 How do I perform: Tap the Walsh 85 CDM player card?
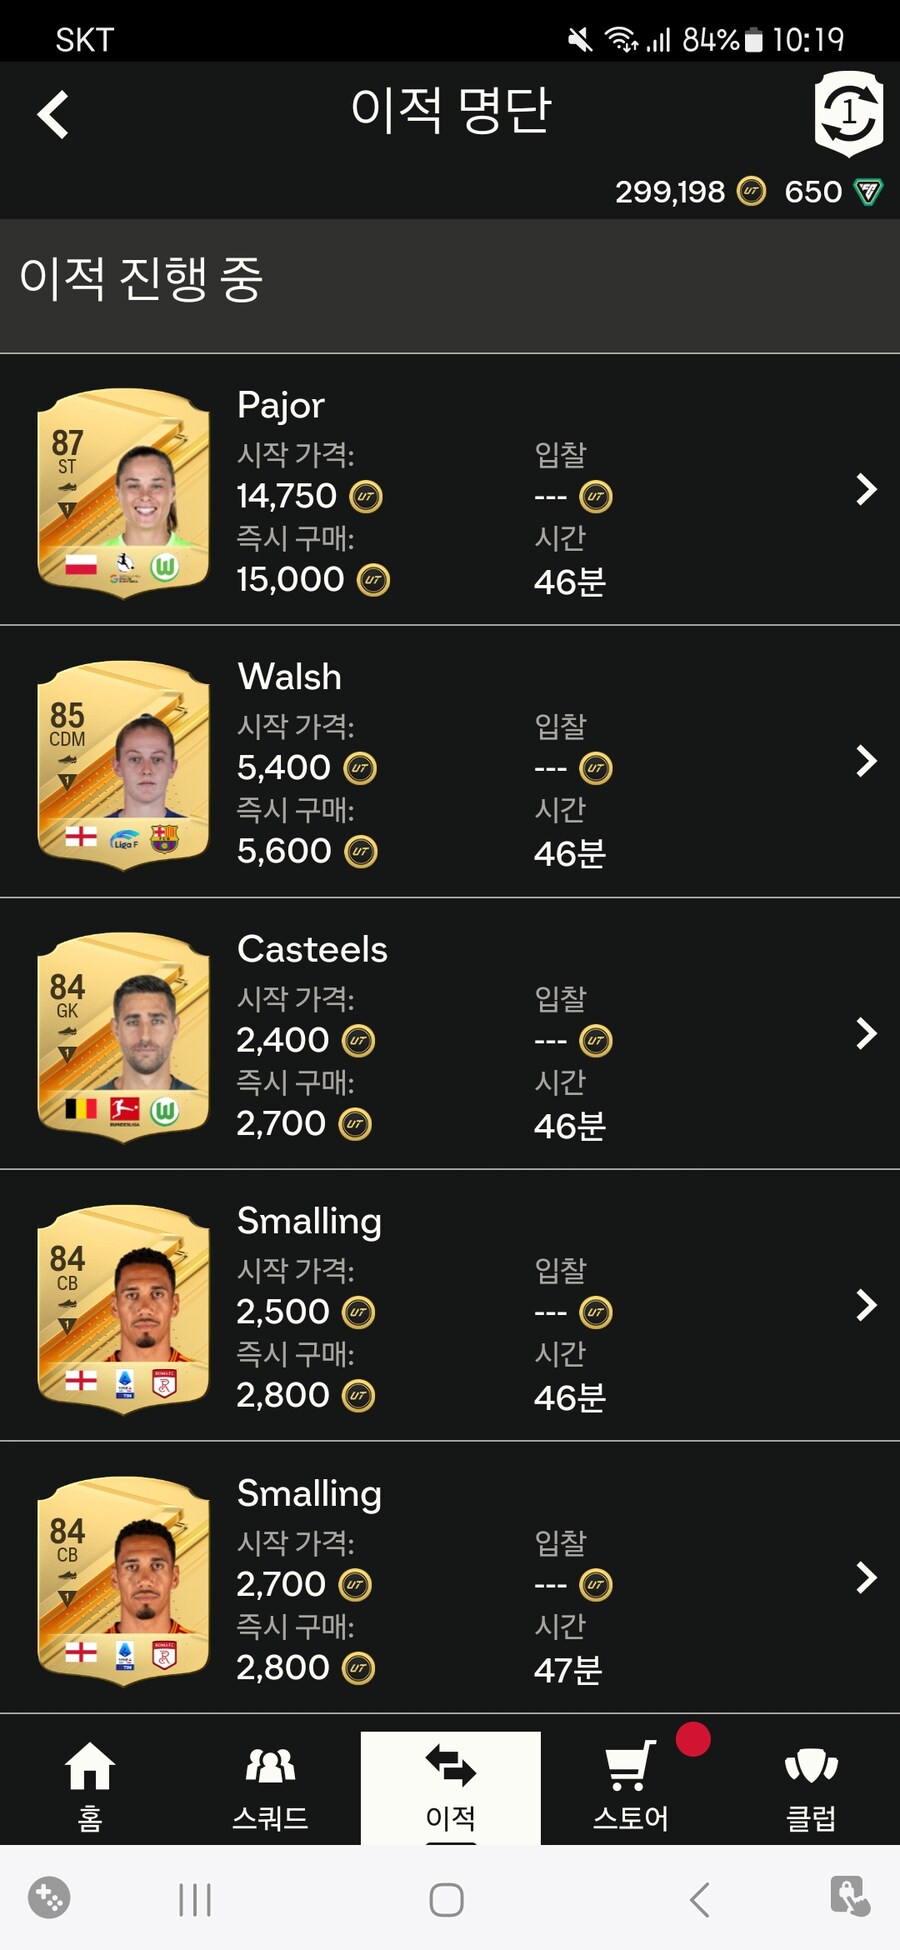[x=123, y=764]
